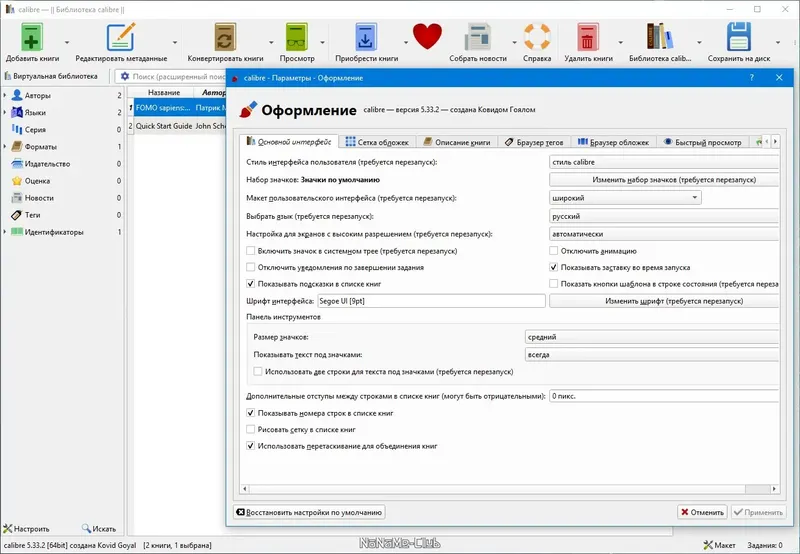Click the Шрифт интерфейса field Segoe UI

[x=431, y=301]
